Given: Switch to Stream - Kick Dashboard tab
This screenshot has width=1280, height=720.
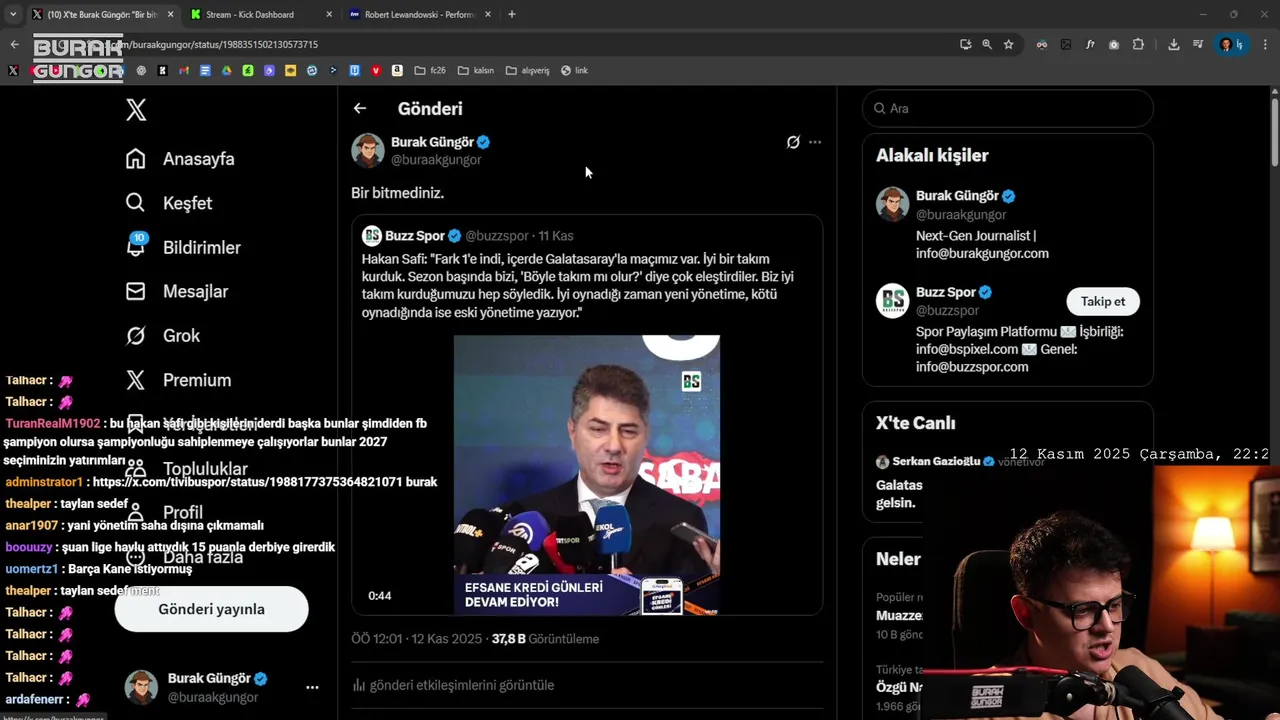Looking at the screenshot, I should tap(250, 14).
